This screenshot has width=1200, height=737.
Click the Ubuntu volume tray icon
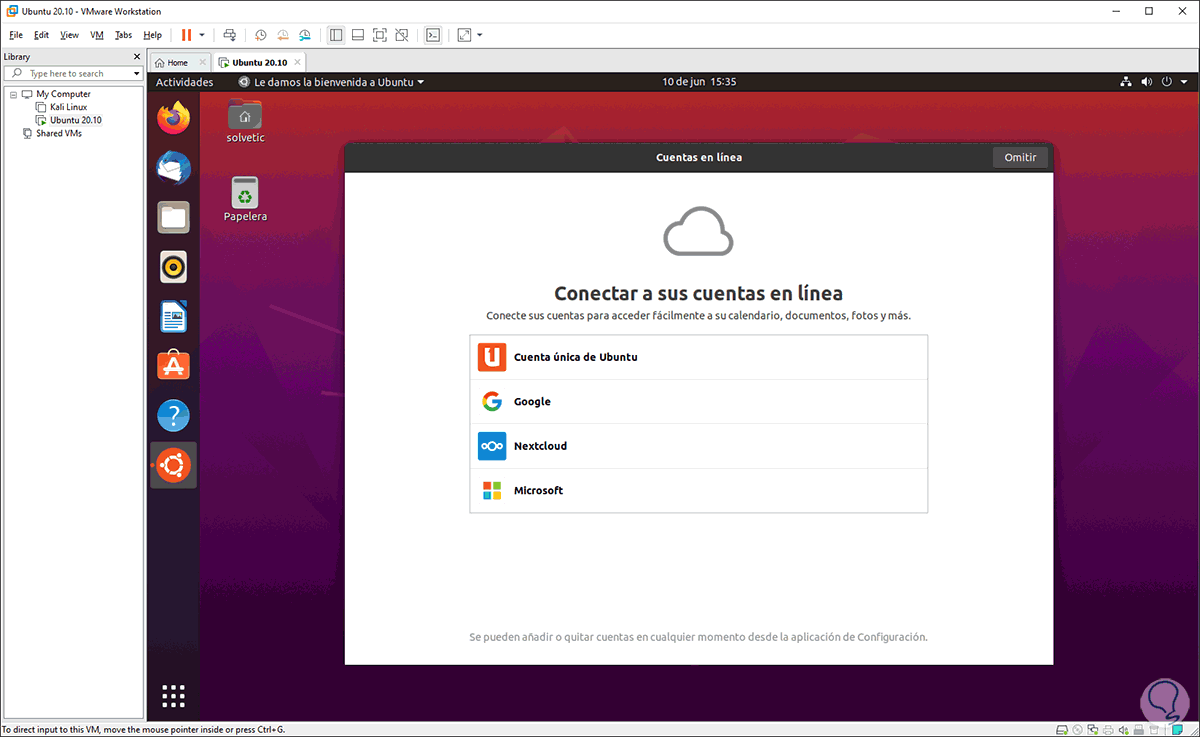1146,82
